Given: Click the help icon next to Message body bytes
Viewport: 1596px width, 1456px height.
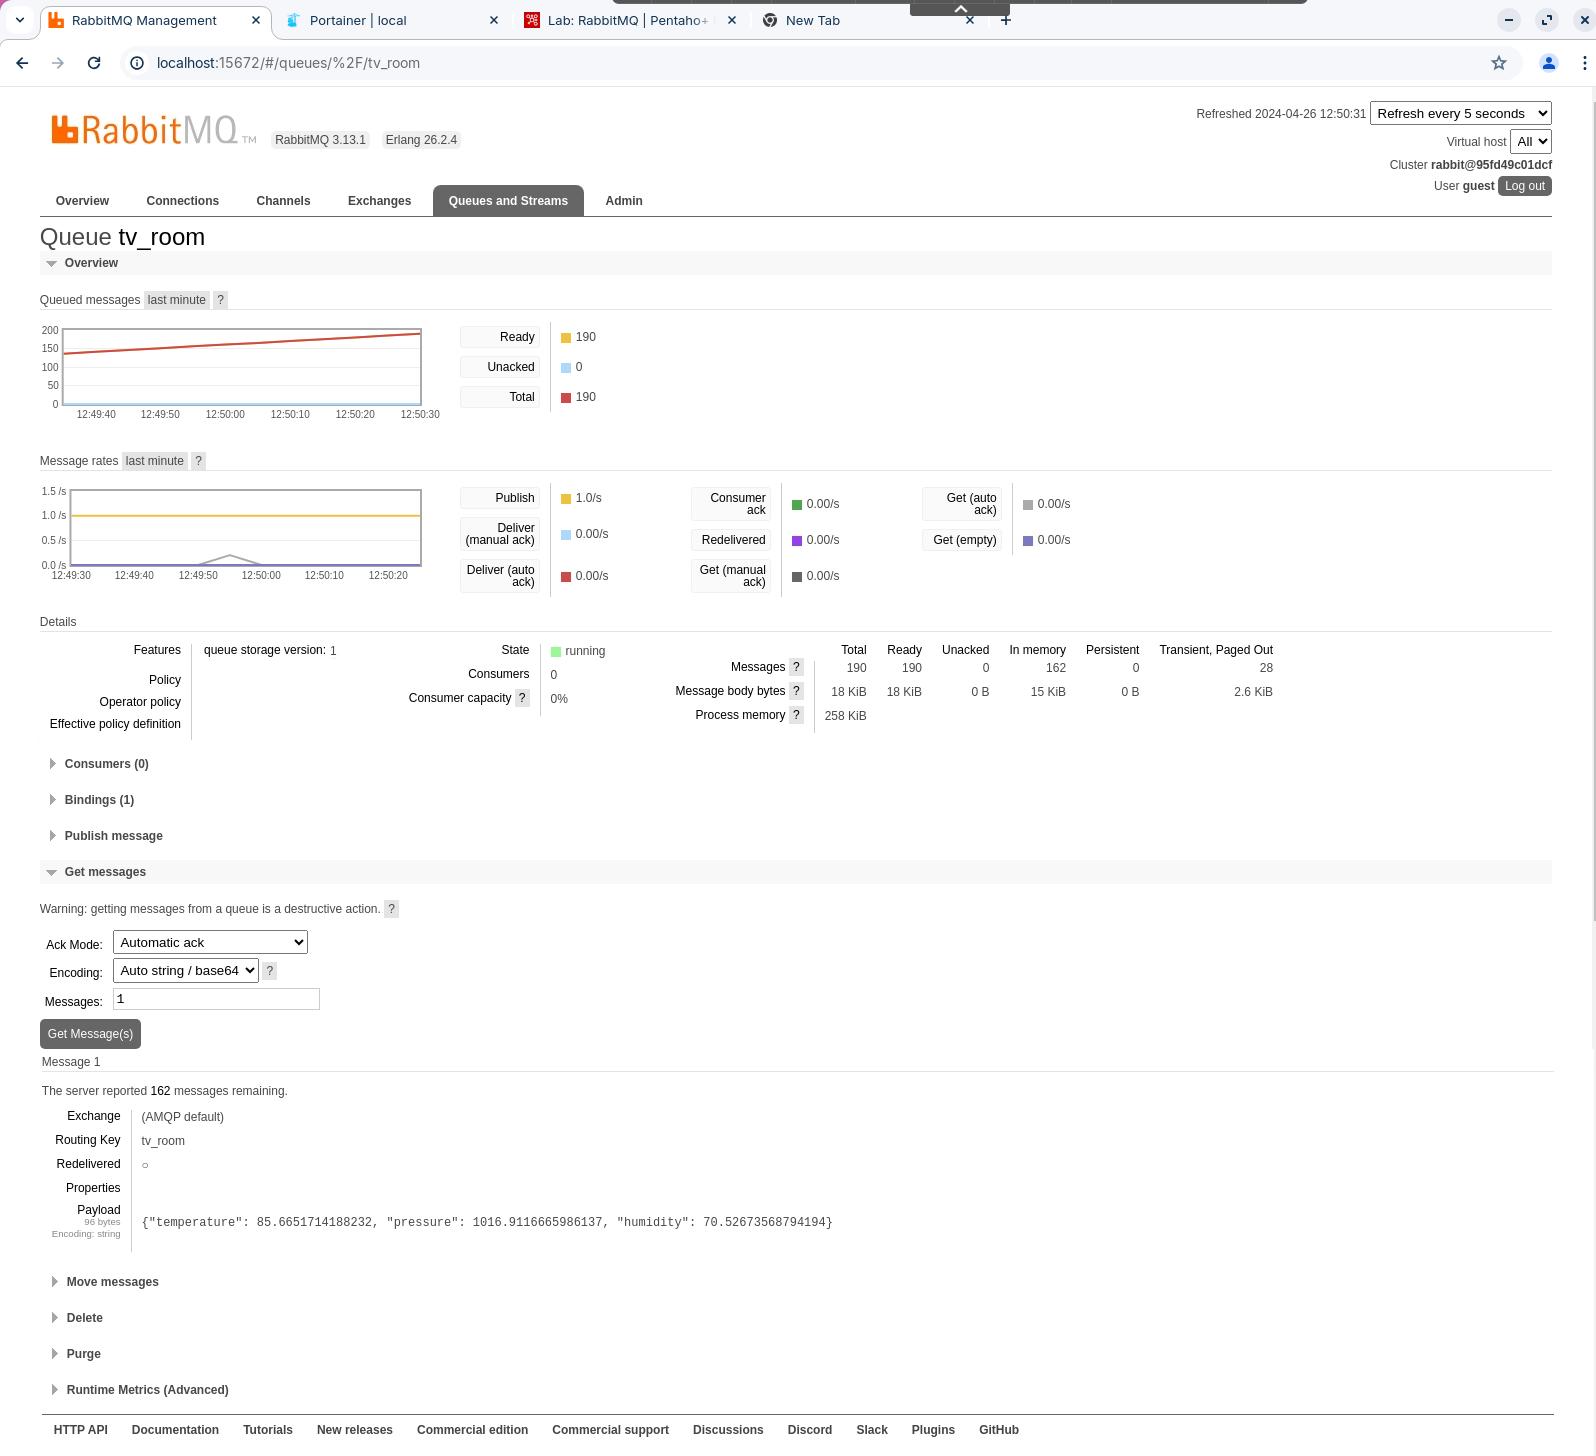Looking at the screenshot, I should (x=796, y=691).
